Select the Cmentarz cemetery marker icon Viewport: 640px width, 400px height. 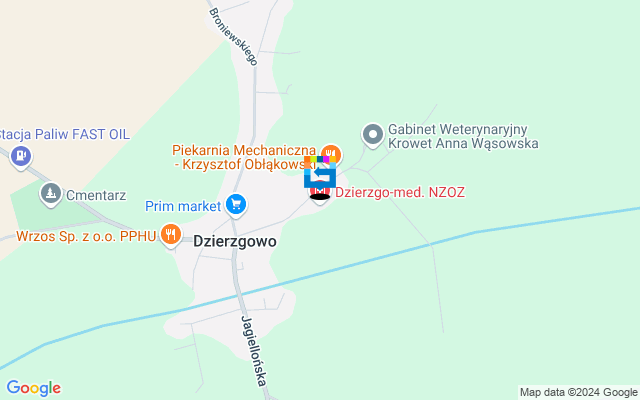pyautogui.click(x=51, y=194)
